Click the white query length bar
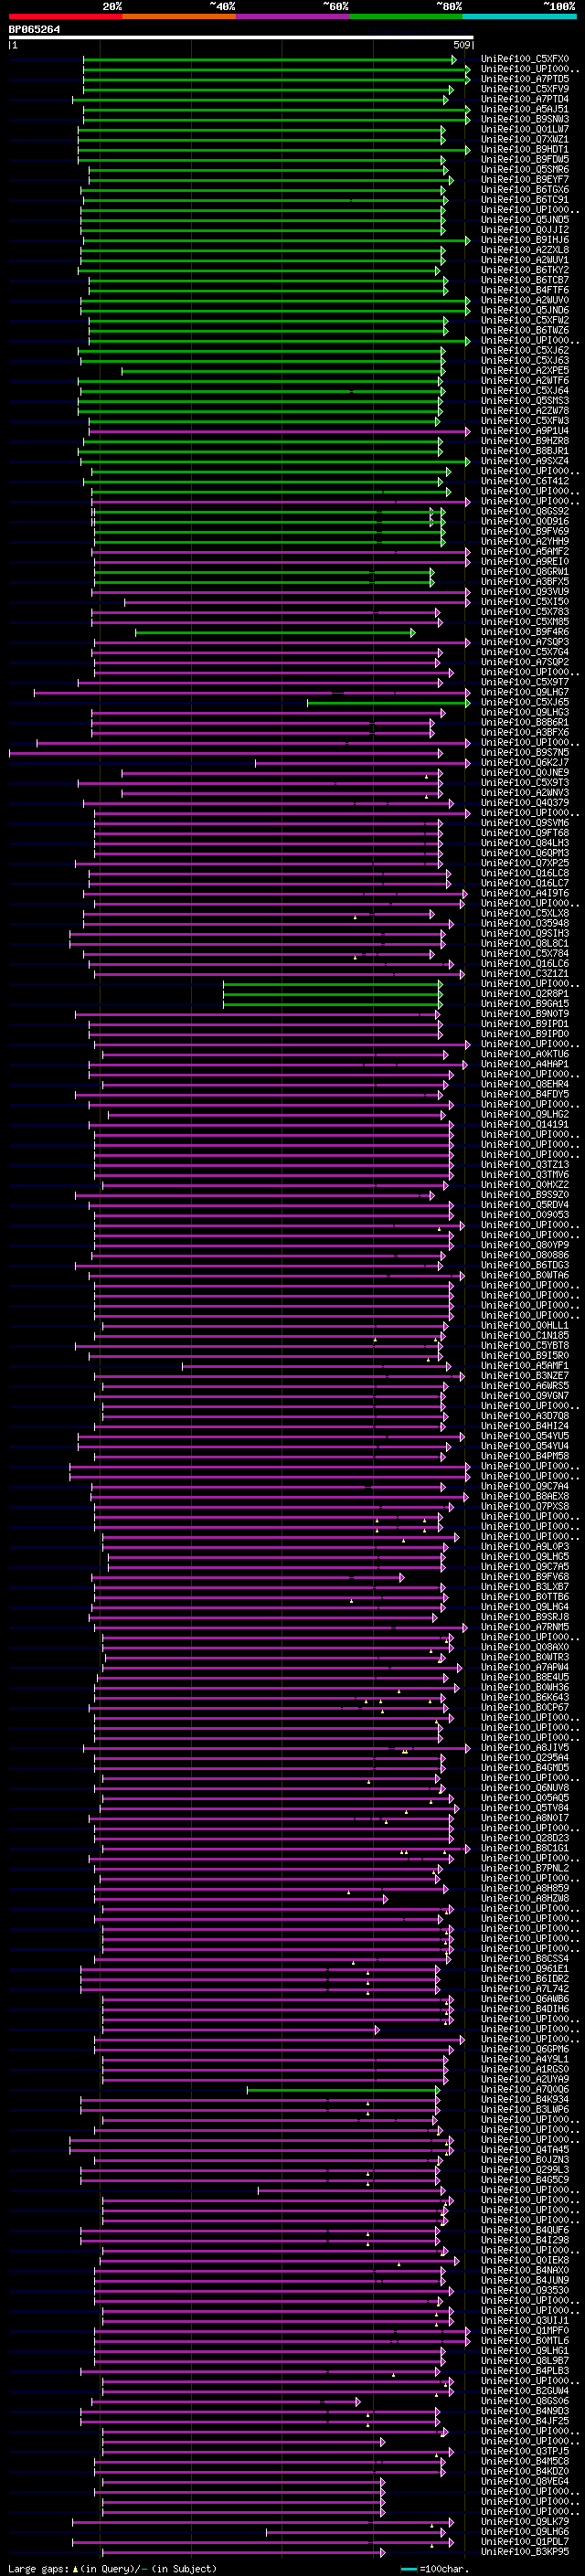This screenshot has width=585, height=2576. 241,37
